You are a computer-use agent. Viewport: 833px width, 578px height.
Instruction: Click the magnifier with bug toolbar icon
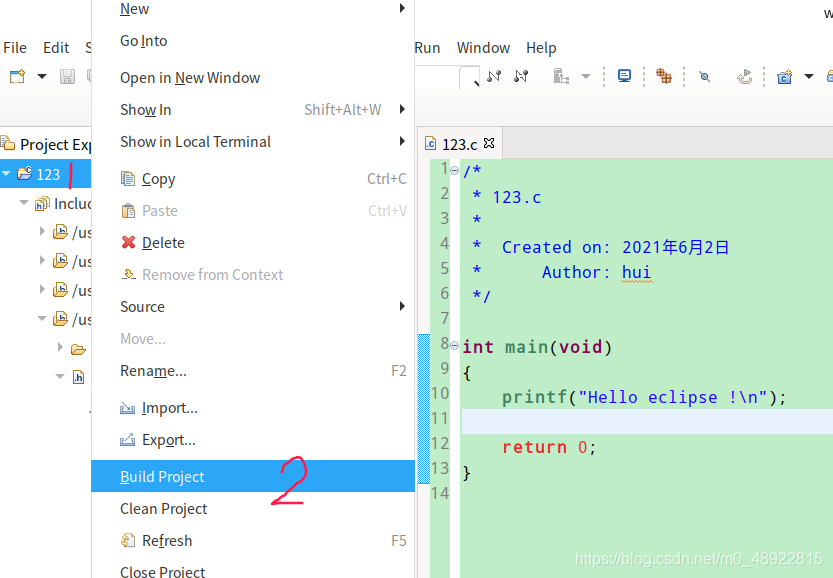click(704, 76)
